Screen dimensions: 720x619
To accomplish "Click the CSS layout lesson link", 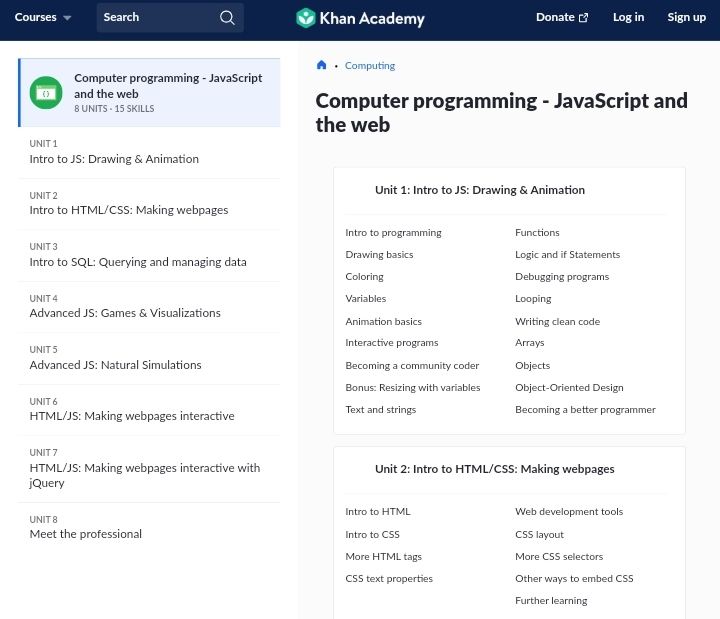I will pyautogui.click(x=539, y=535).
